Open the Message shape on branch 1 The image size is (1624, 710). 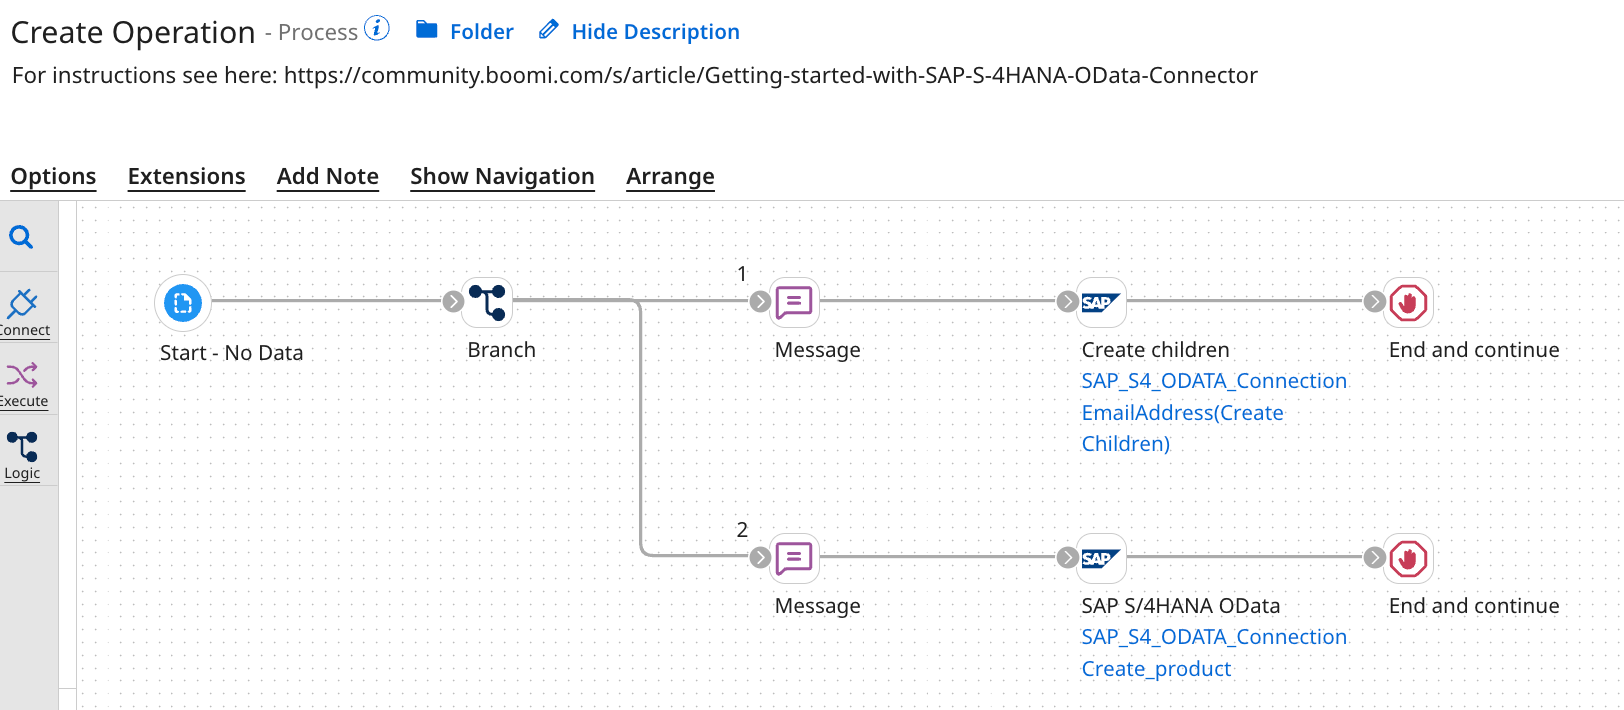[793, 302]
